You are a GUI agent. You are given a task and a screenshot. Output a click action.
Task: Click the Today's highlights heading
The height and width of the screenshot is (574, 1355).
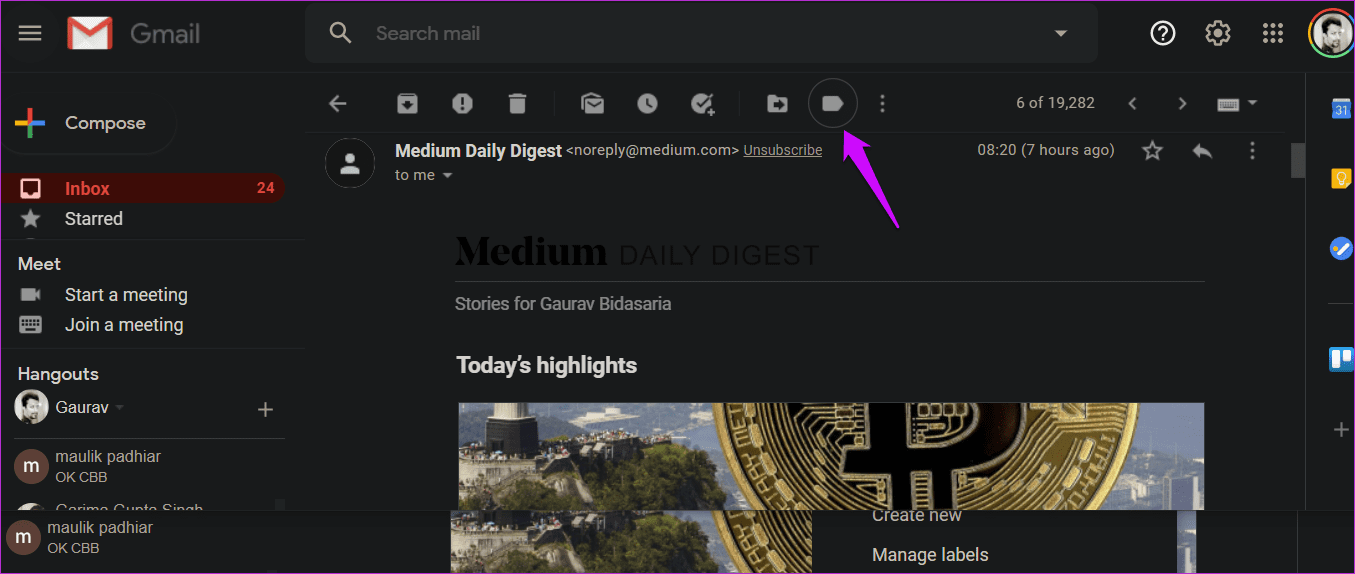(546, 365)
